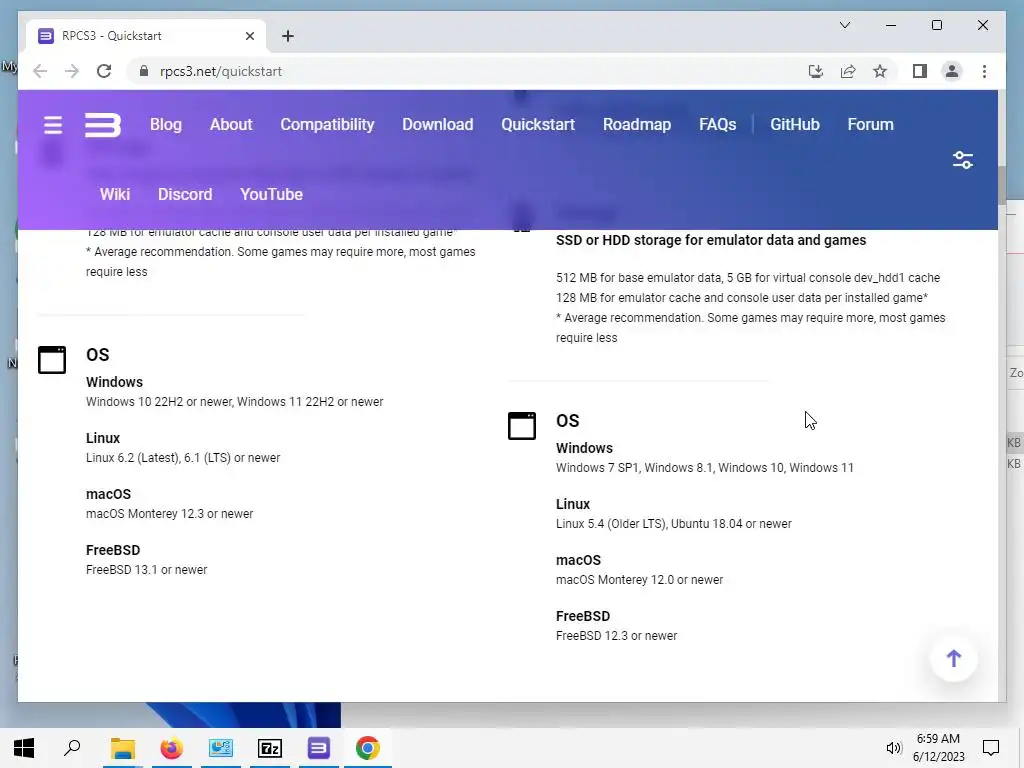Image resolution: width=1024 pixels, height=768 pixels.
Task: Open the Blog menu item
Action: [x=166, y=125]
